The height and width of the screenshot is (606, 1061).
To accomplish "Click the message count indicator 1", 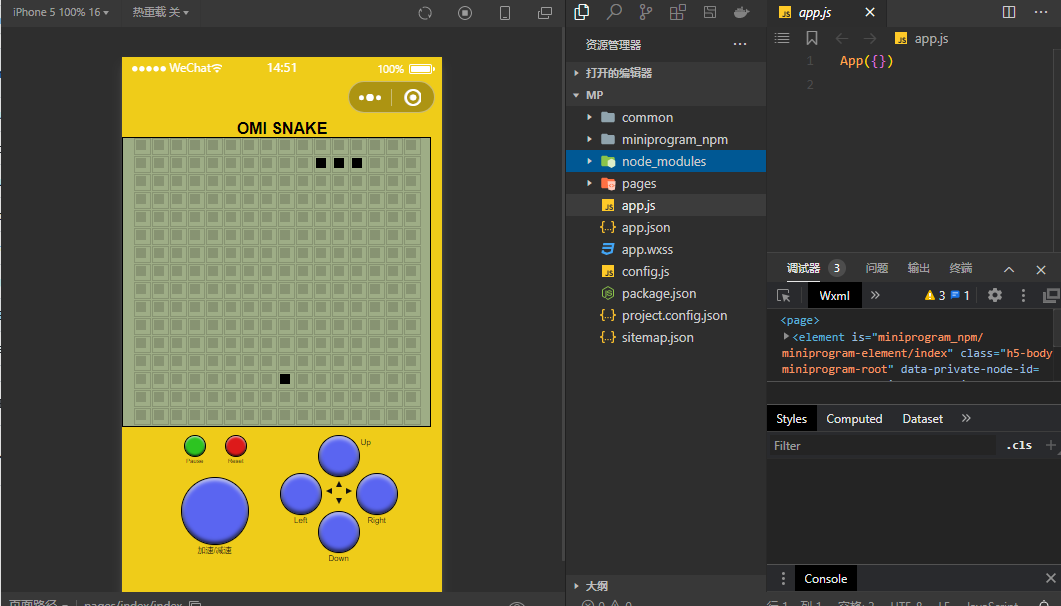I will point(960,295).
